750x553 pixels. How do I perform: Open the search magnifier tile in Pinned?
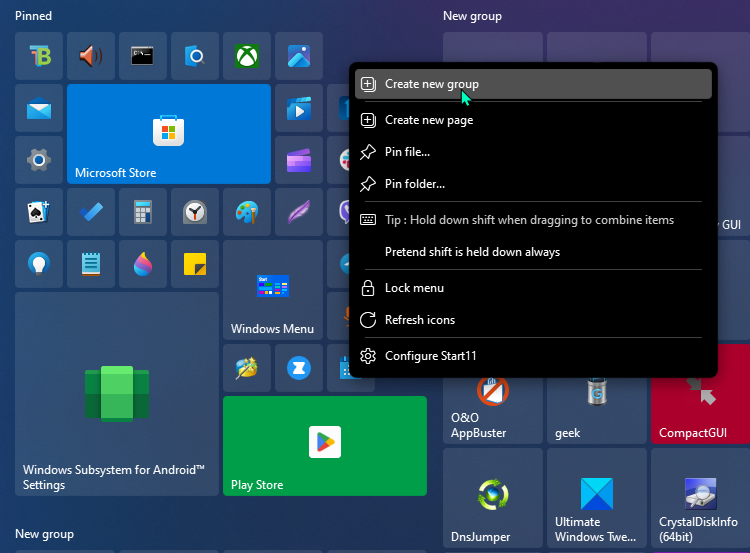(x=195, y=56)
